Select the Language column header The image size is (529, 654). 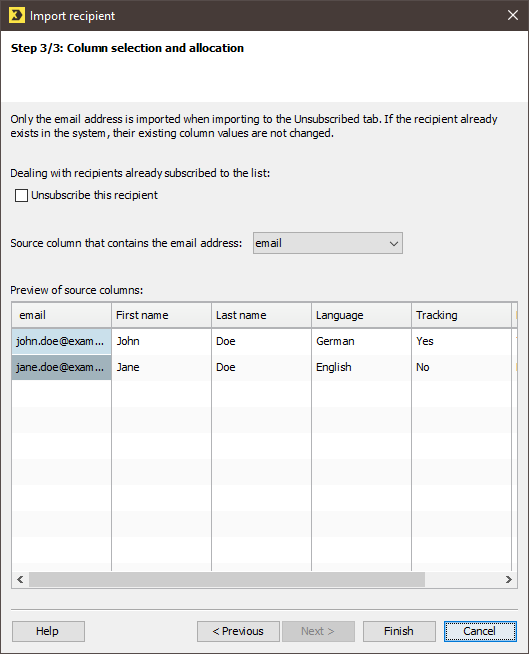(x=362, y=315)
